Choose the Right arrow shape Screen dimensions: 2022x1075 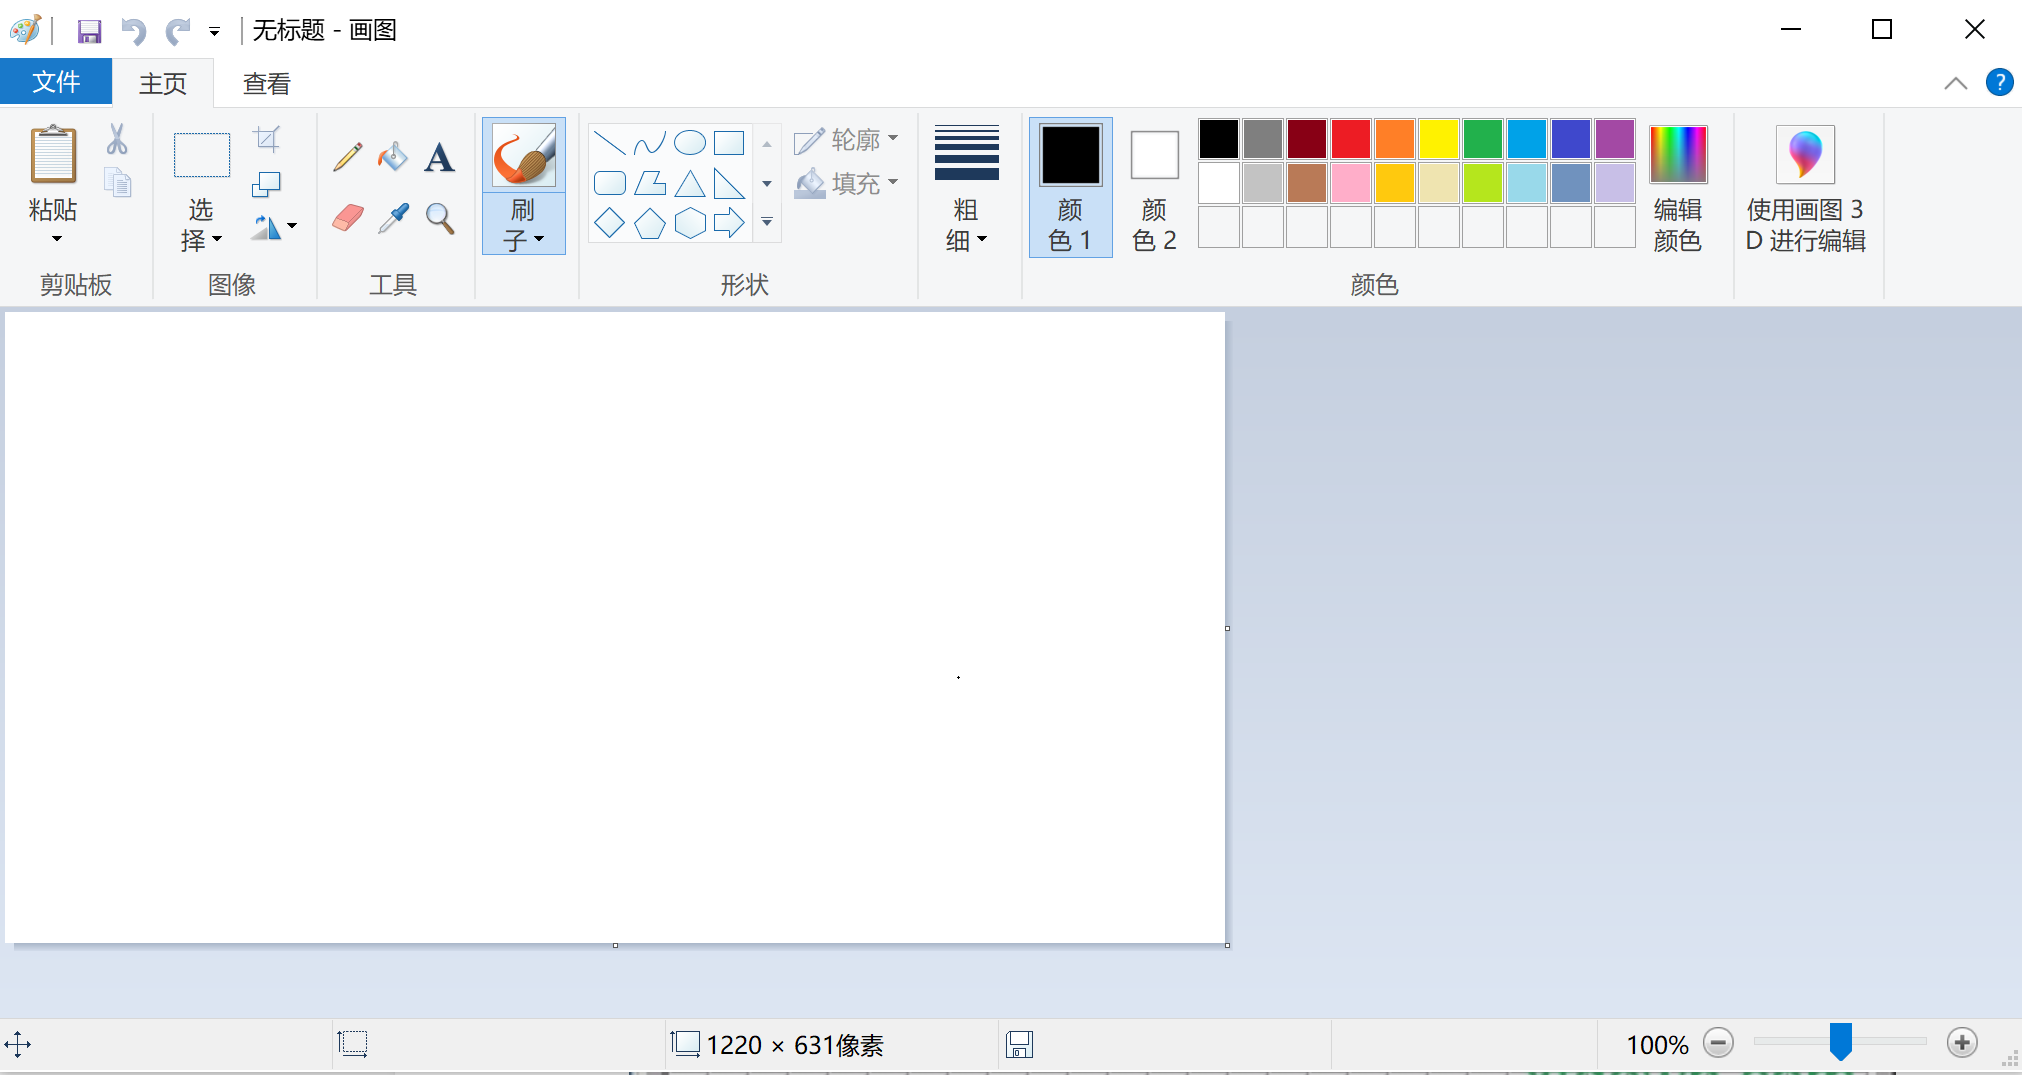730,223
